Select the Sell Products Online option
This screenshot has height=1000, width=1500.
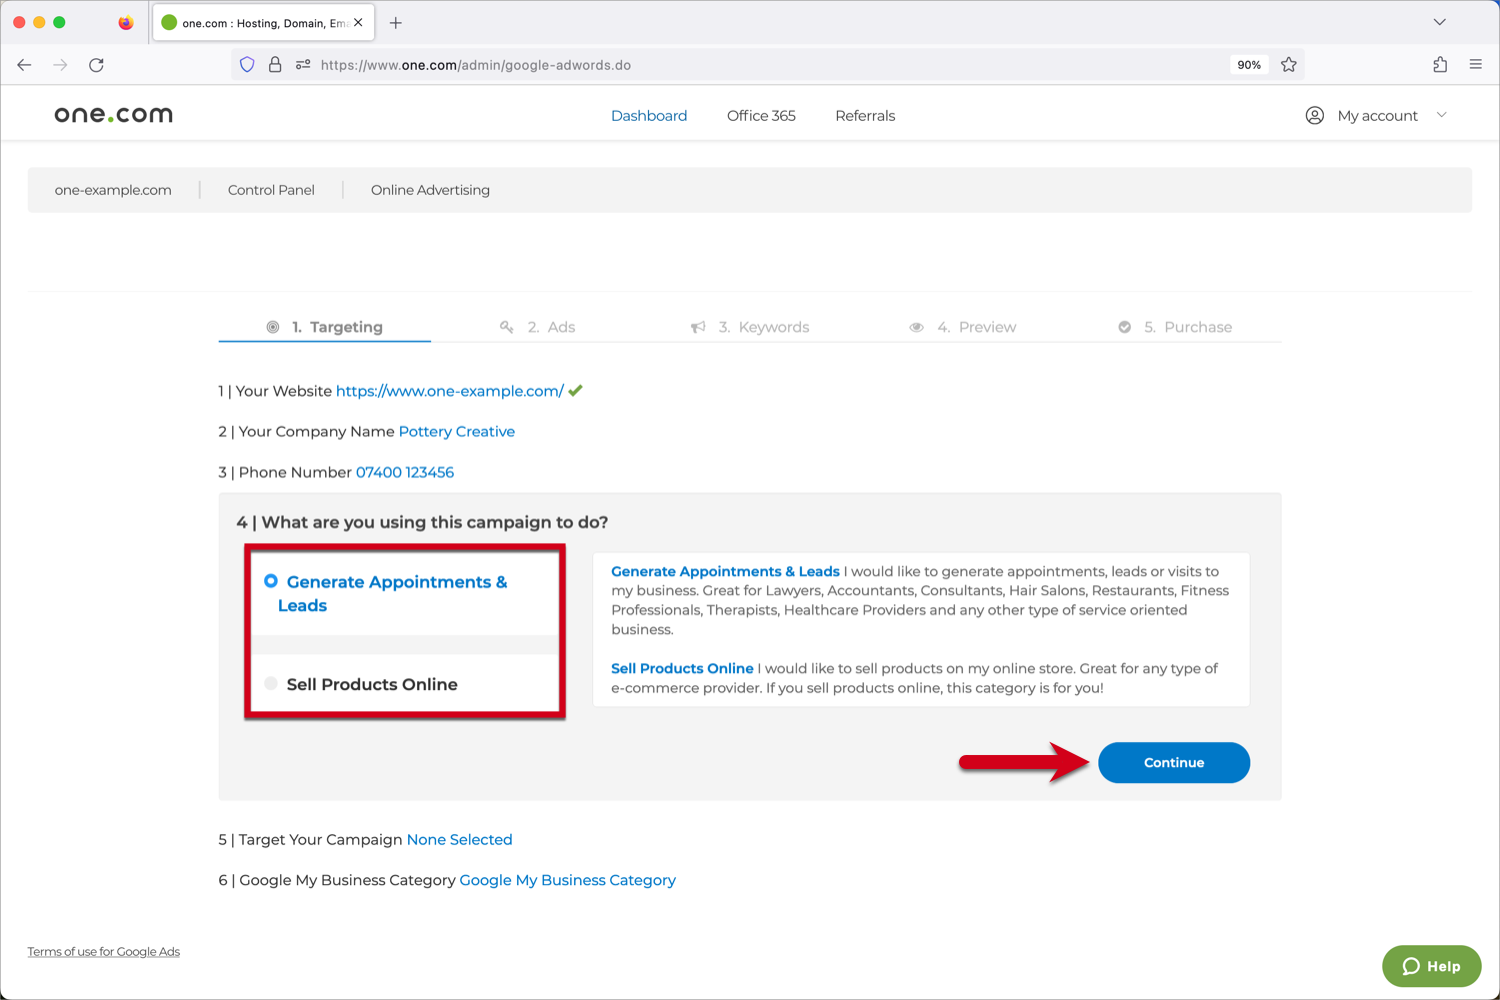(271, 683)
